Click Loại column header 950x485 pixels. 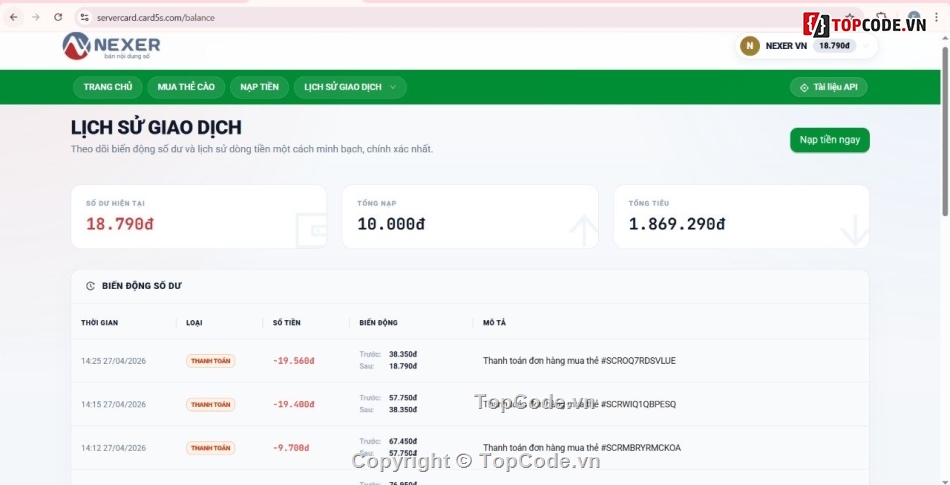(x=194, y=323)
